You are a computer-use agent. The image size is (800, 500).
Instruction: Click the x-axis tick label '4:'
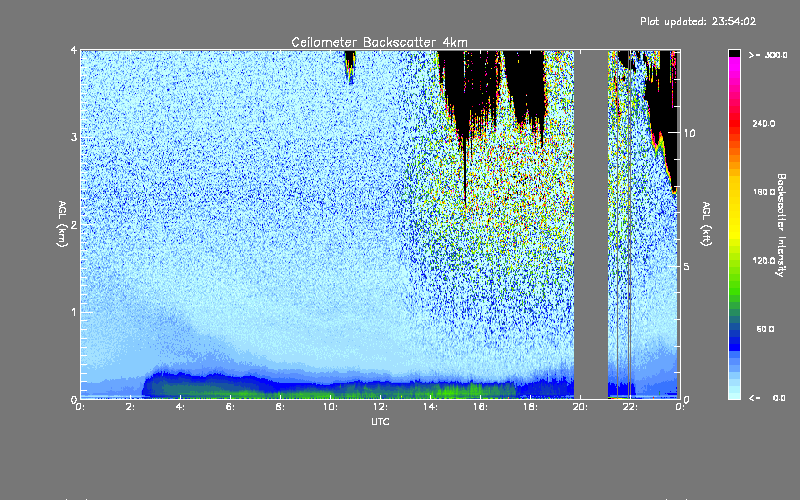coord(181,407)
